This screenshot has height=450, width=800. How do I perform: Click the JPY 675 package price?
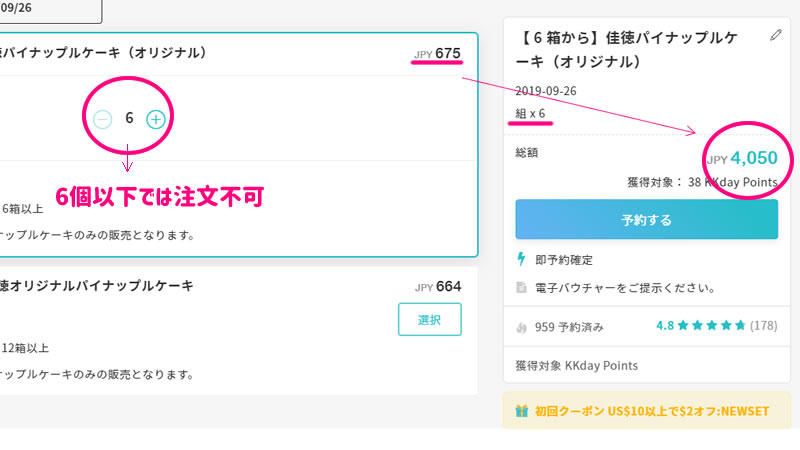tap(437, 54)
